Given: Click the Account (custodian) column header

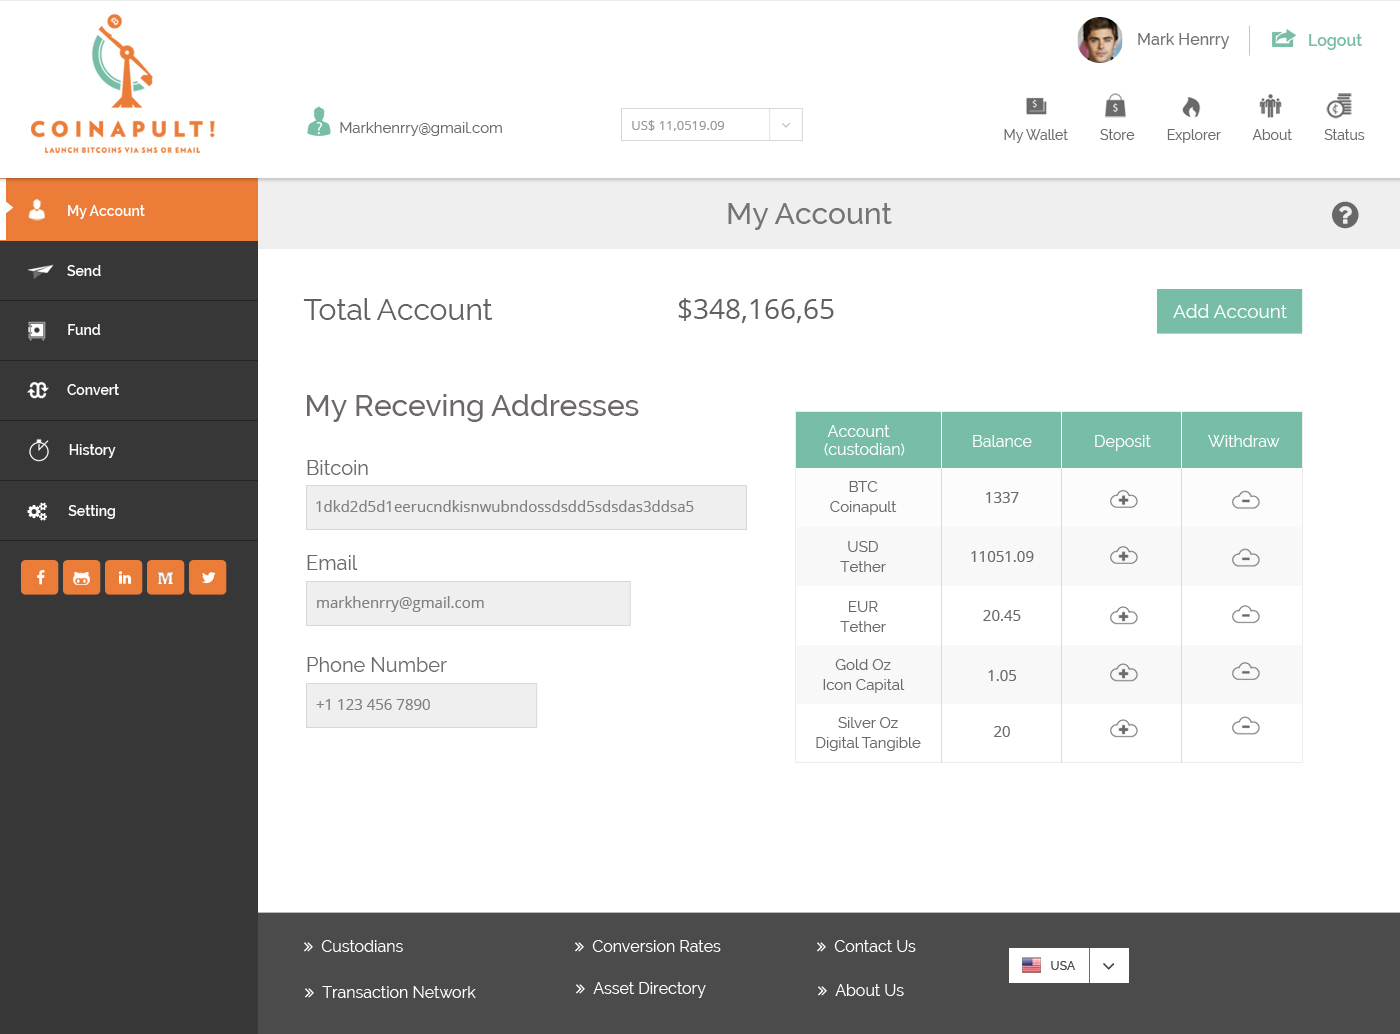Looking at the screenshot, I should click(x=868, y=440).
